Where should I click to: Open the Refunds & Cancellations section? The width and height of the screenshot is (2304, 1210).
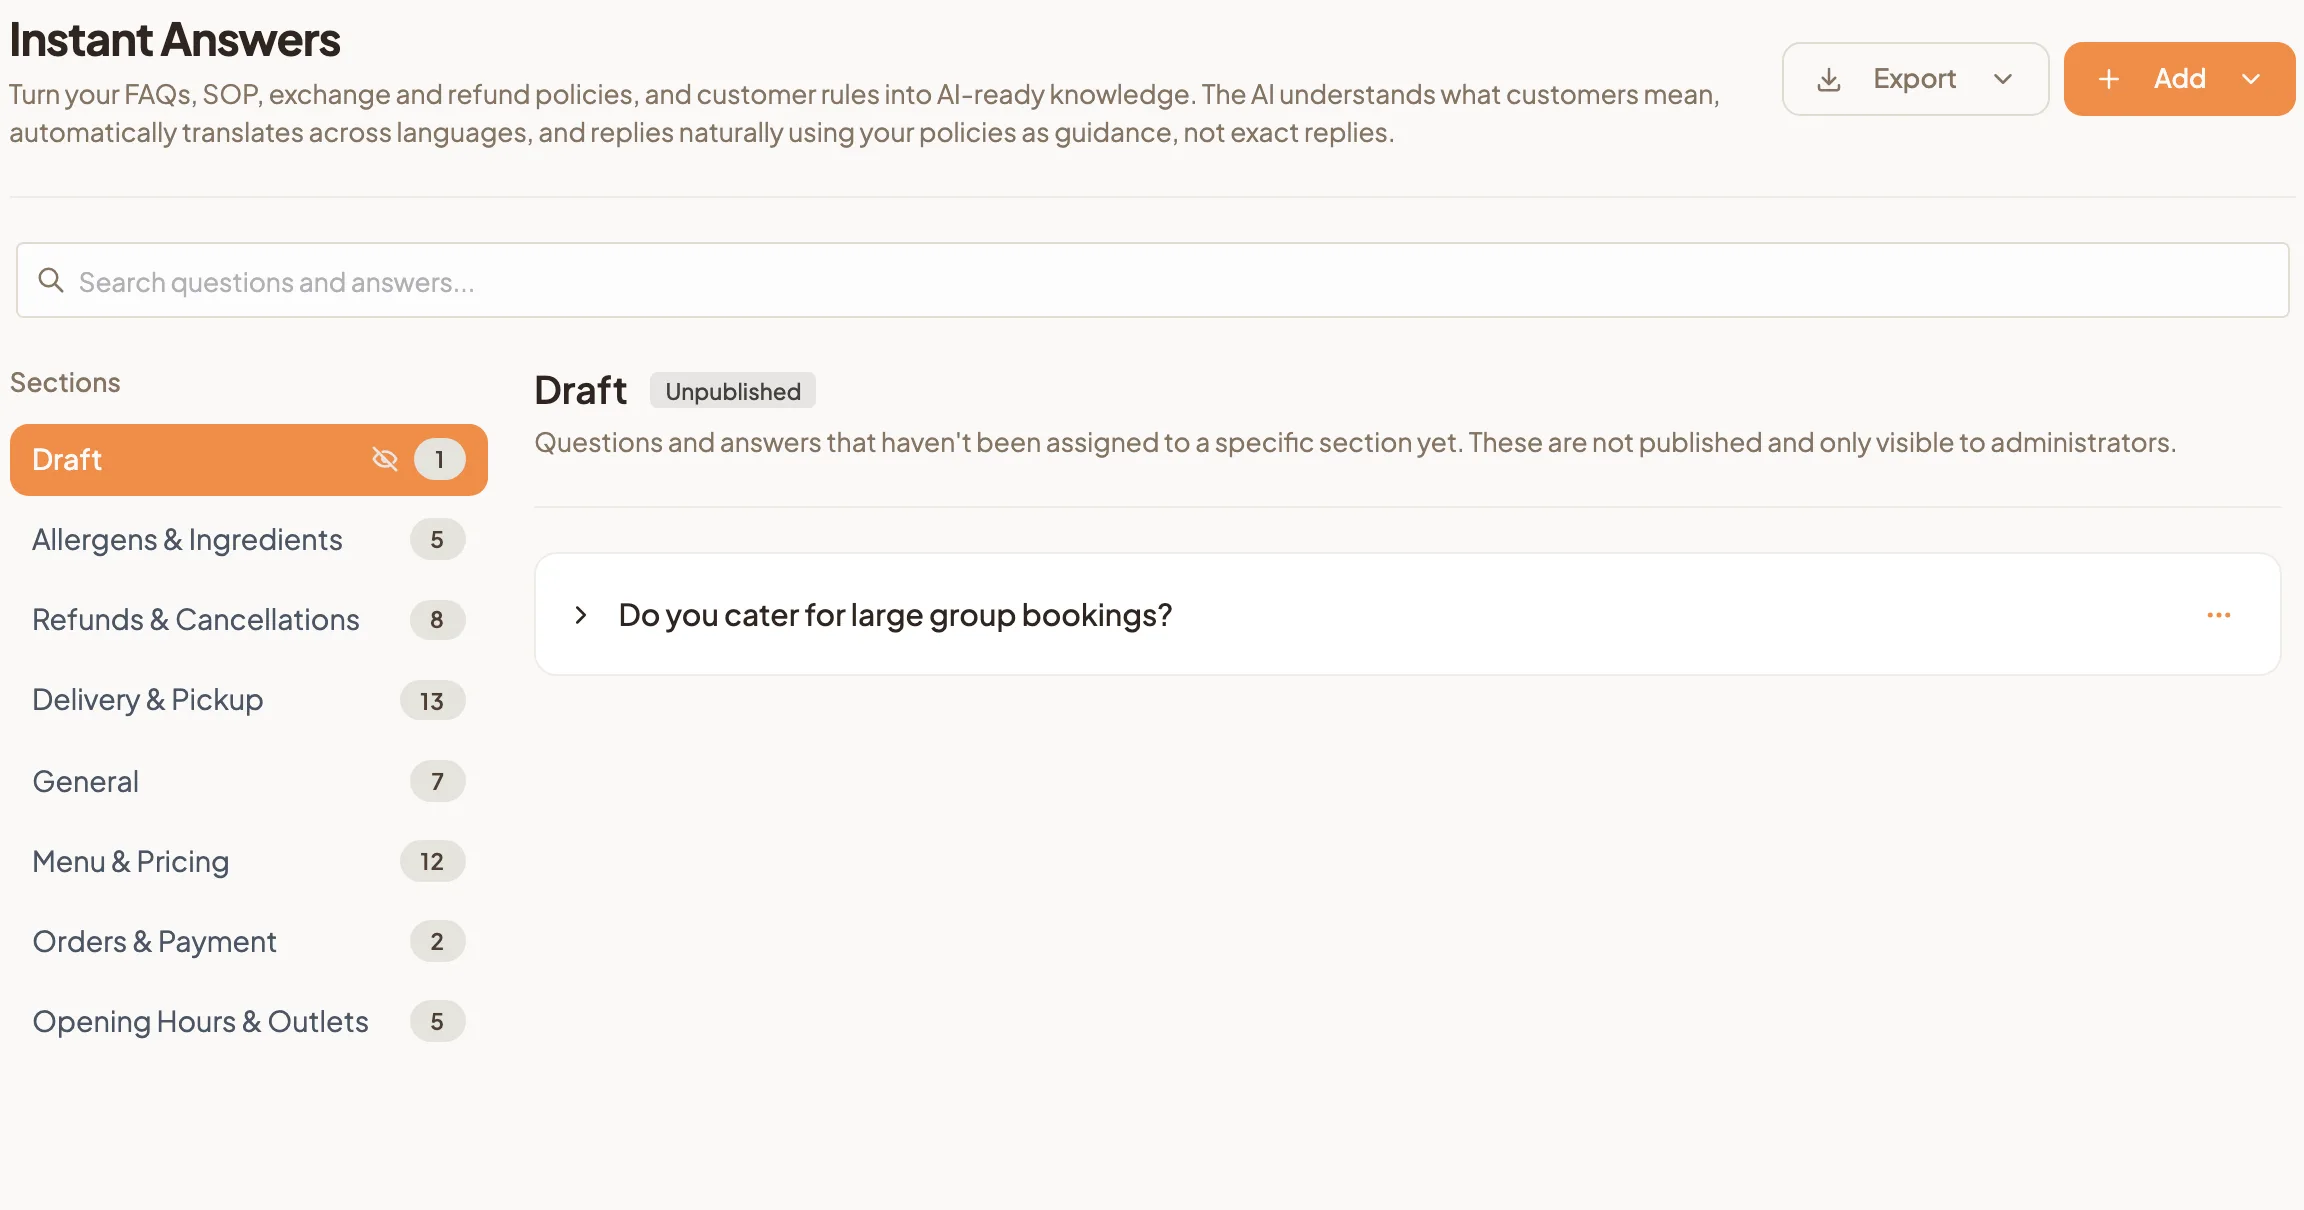[x=249, y=620]
